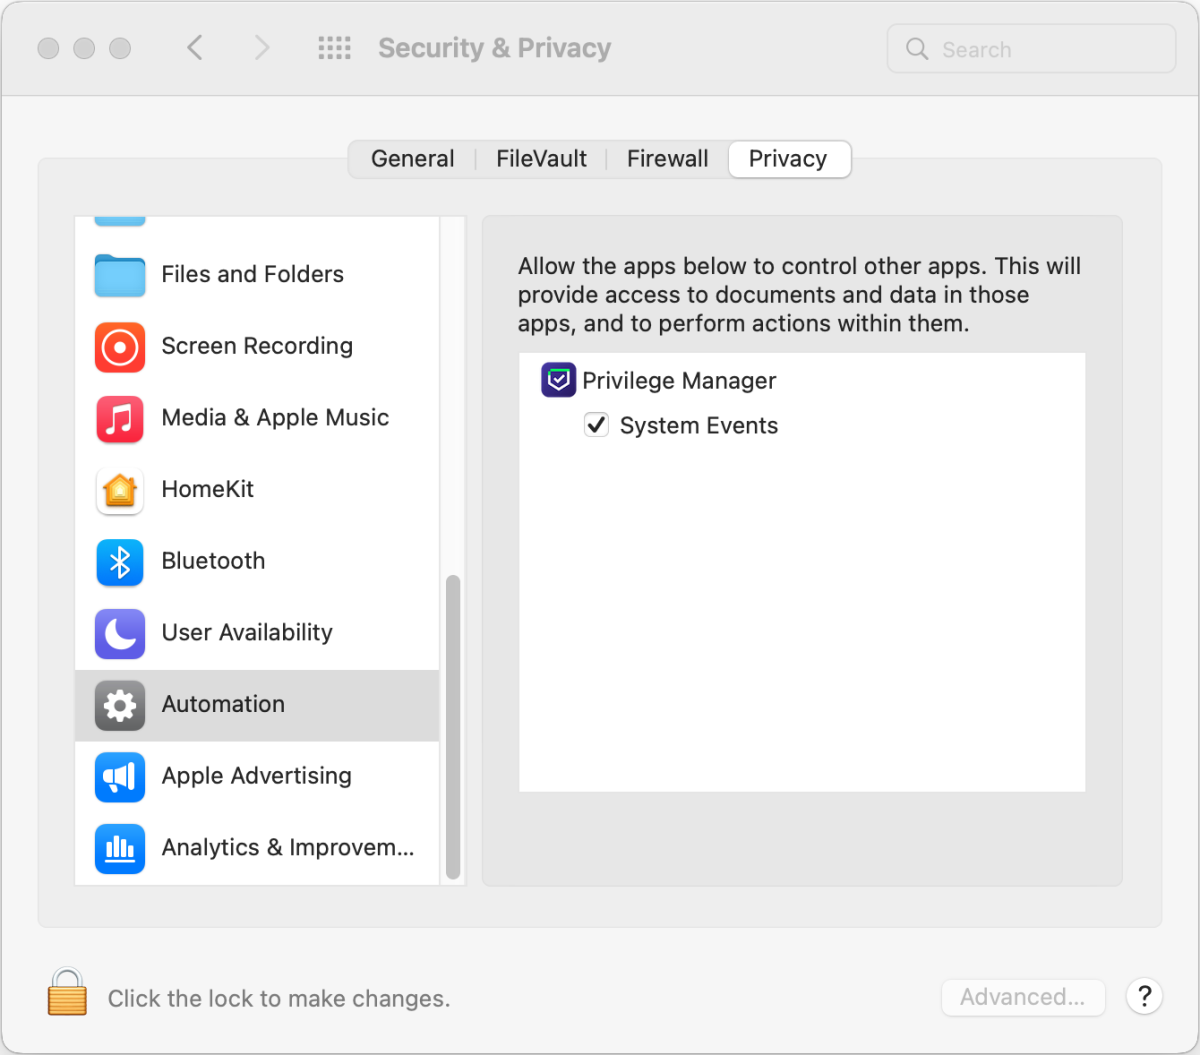Go back with the left chevron
Viewport: 1200px width, 1055px height.
[x=195, y=48]
